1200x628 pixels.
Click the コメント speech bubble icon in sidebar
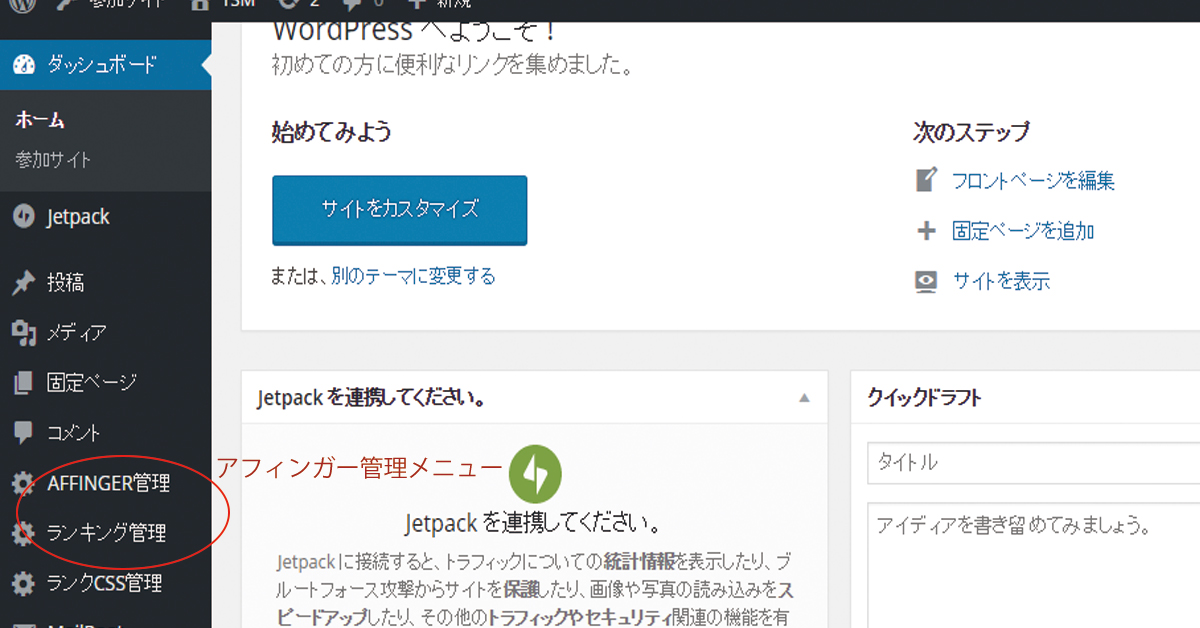point(25,432)
